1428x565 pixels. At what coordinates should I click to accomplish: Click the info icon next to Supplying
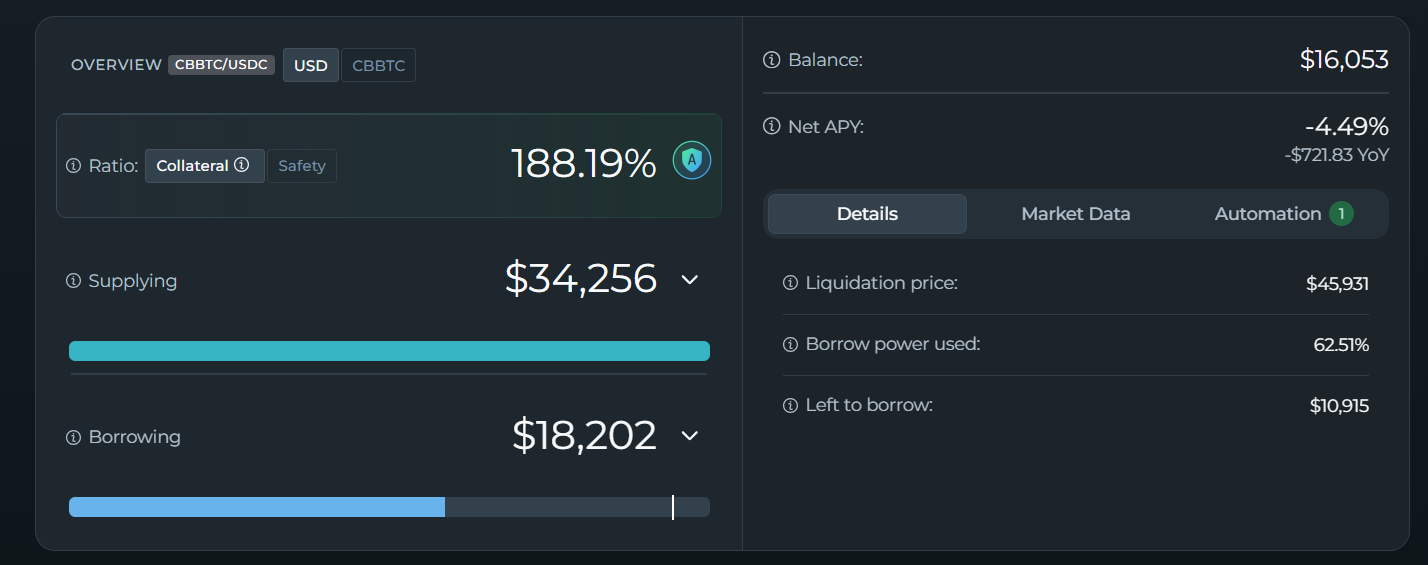pos(73,281)
